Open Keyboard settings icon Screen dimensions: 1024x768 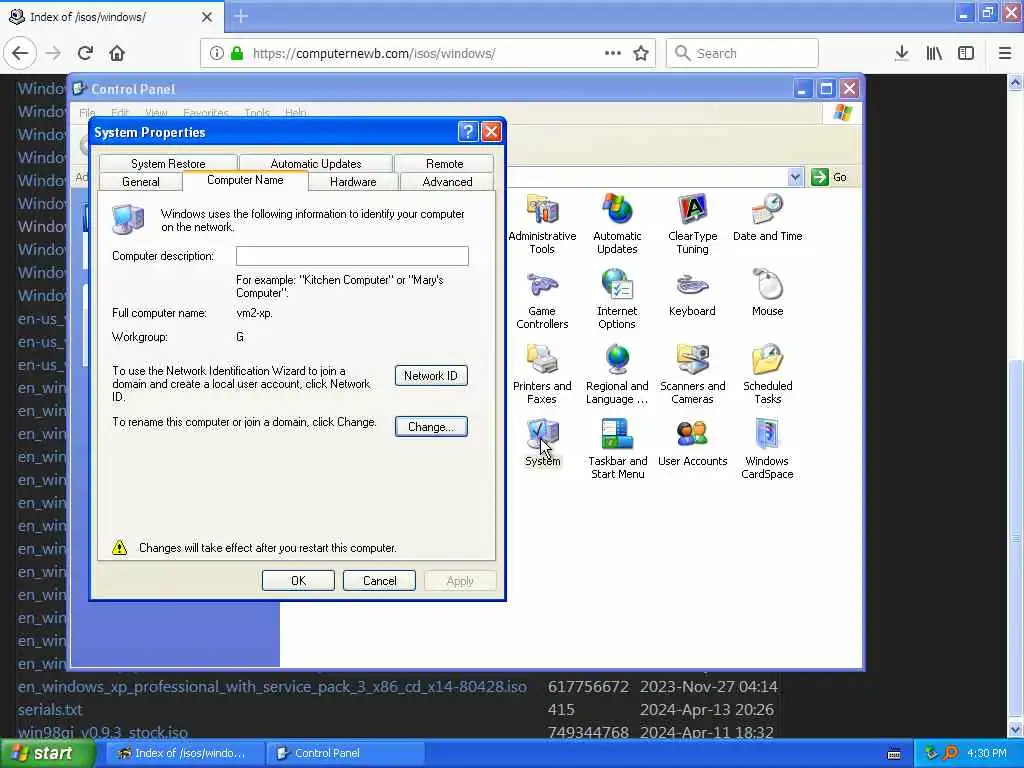(x=692, y=293)
